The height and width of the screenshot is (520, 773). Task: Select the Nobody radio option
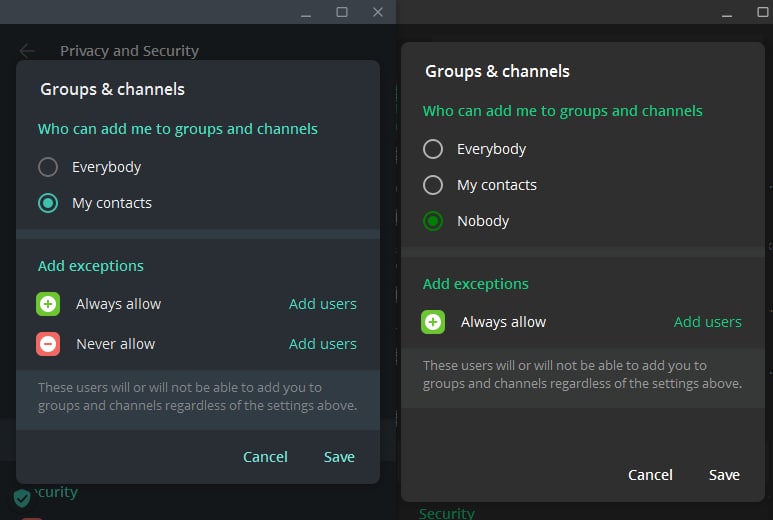(433, 221)
